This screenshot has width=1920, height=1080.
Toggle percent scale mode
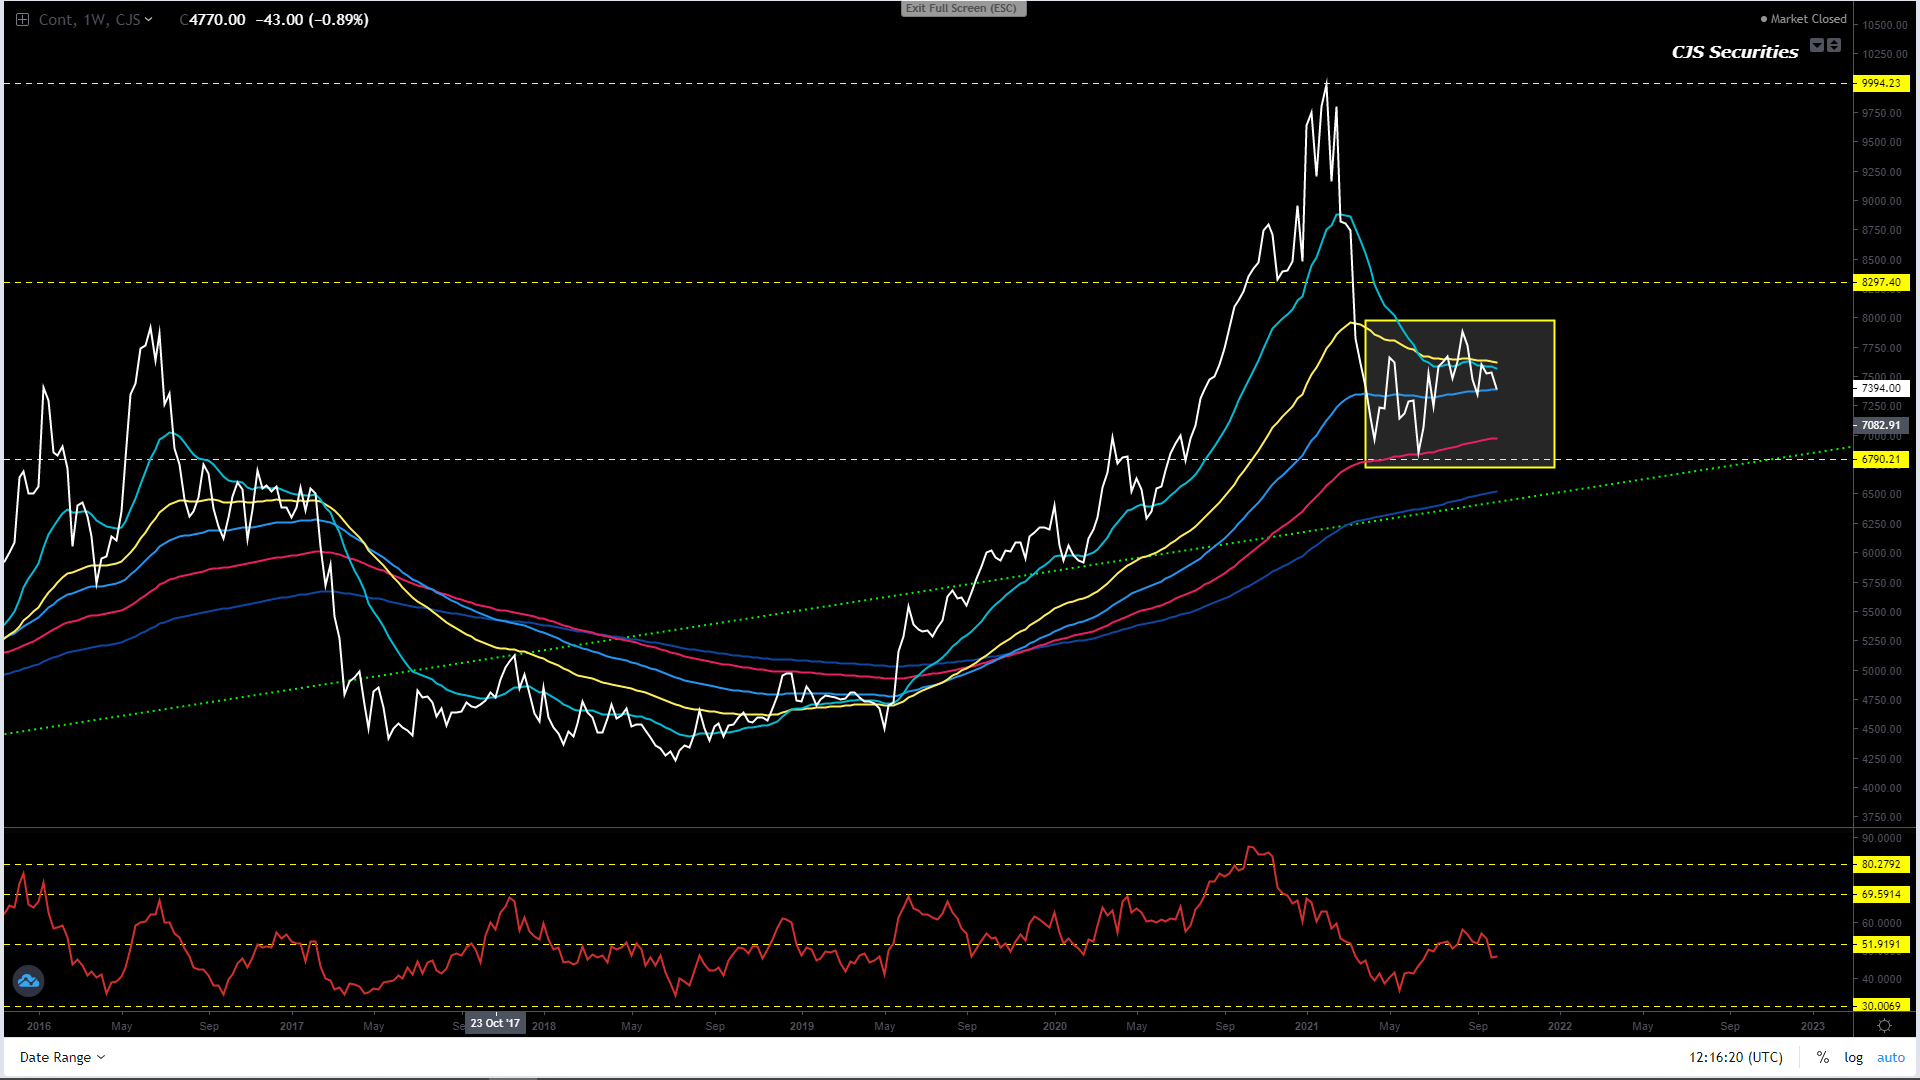1823,1057
